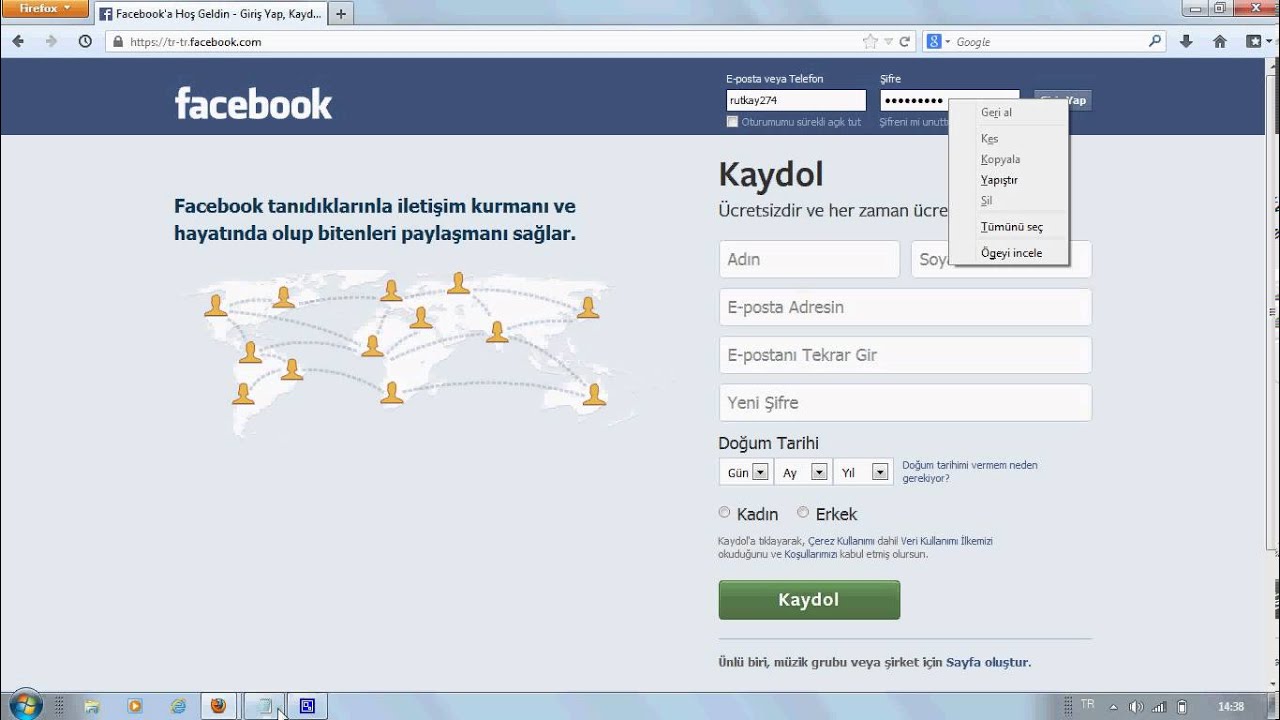Click the Yeni Şifre field

tap(905, 403)
